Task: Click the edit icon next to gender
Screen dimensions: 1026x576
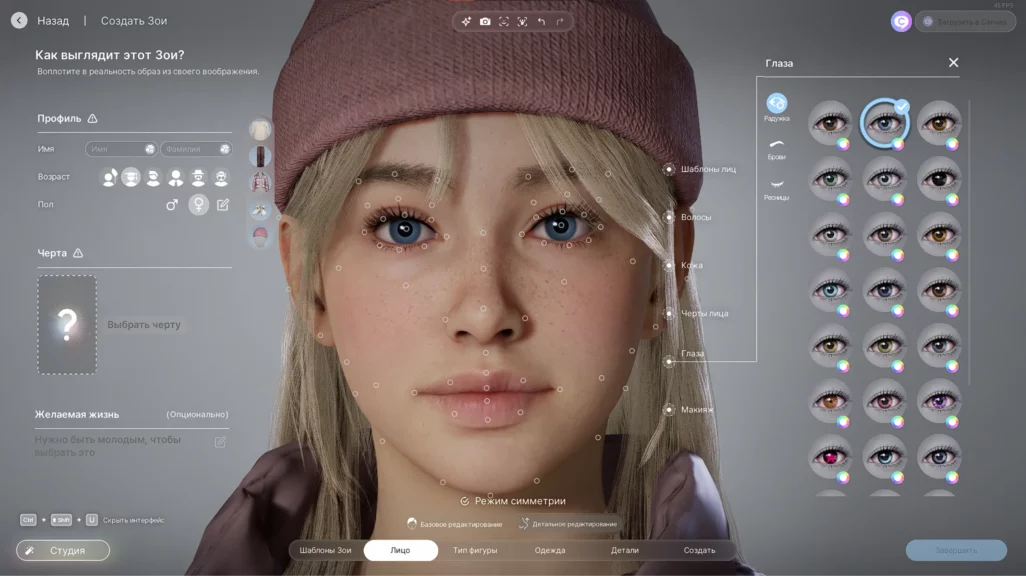Action: coord(223,205)
